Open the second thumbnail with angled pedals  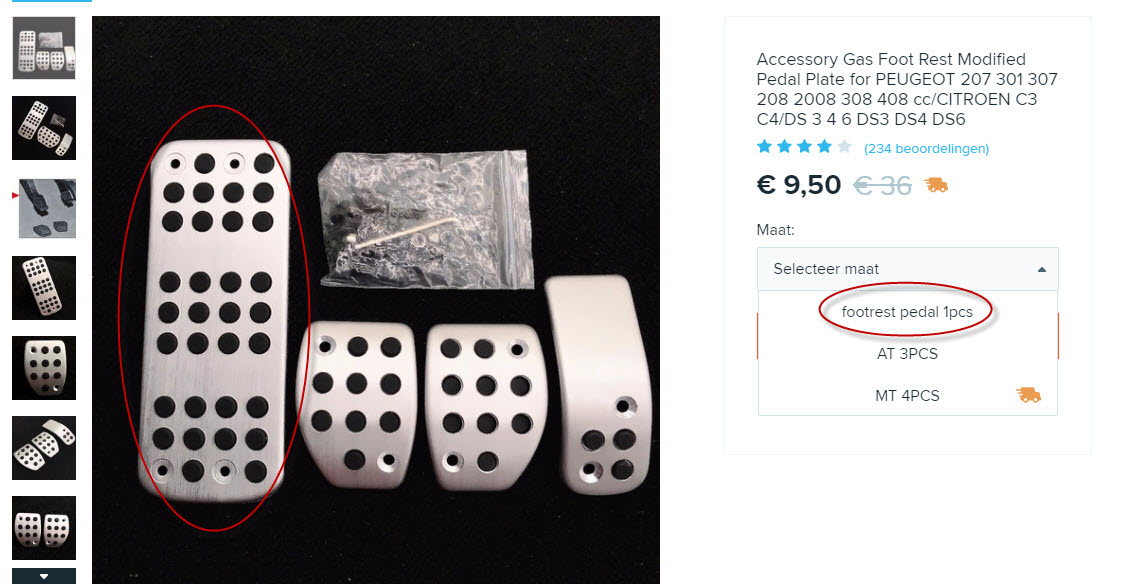[44, 128]
